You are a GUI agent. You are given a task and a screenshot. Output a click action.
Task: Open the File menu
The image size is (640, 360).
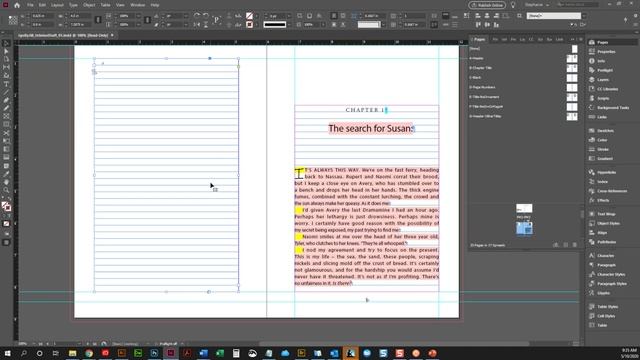[30, 5]
